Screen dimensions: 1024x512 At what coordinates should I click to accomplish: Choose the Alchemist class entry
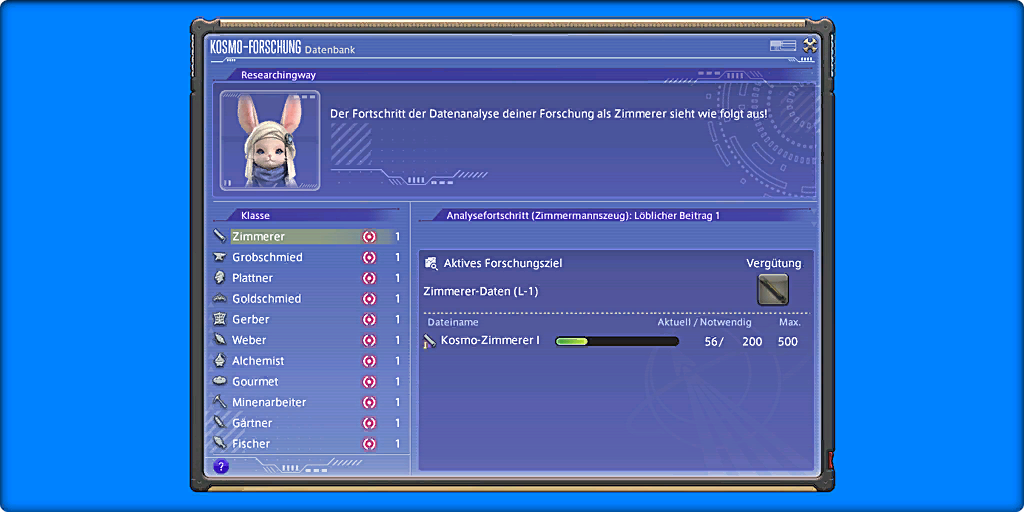click(258, 361)
